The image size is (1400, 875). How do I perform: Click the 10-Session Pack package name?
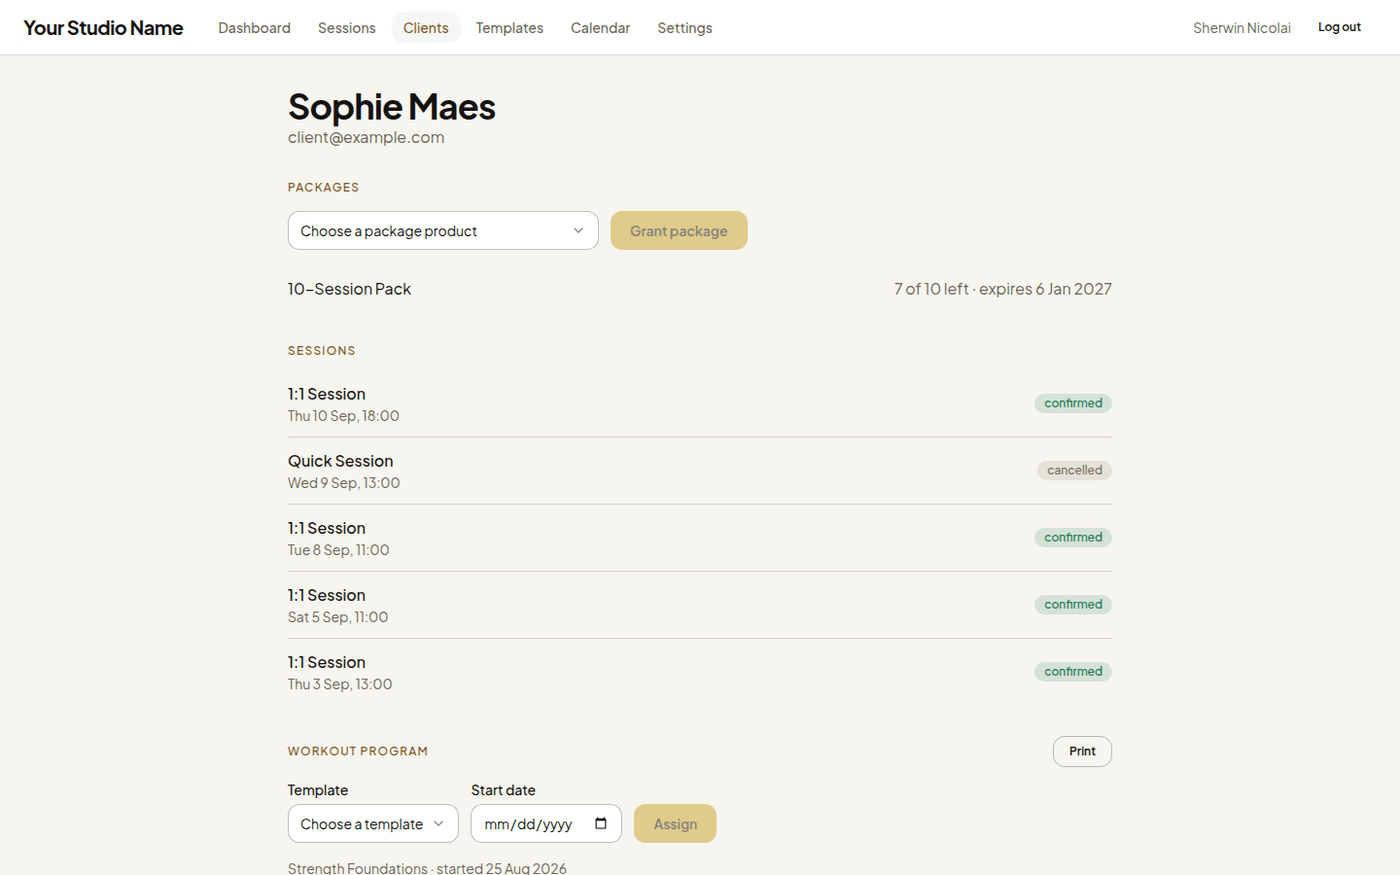(350, 289)
